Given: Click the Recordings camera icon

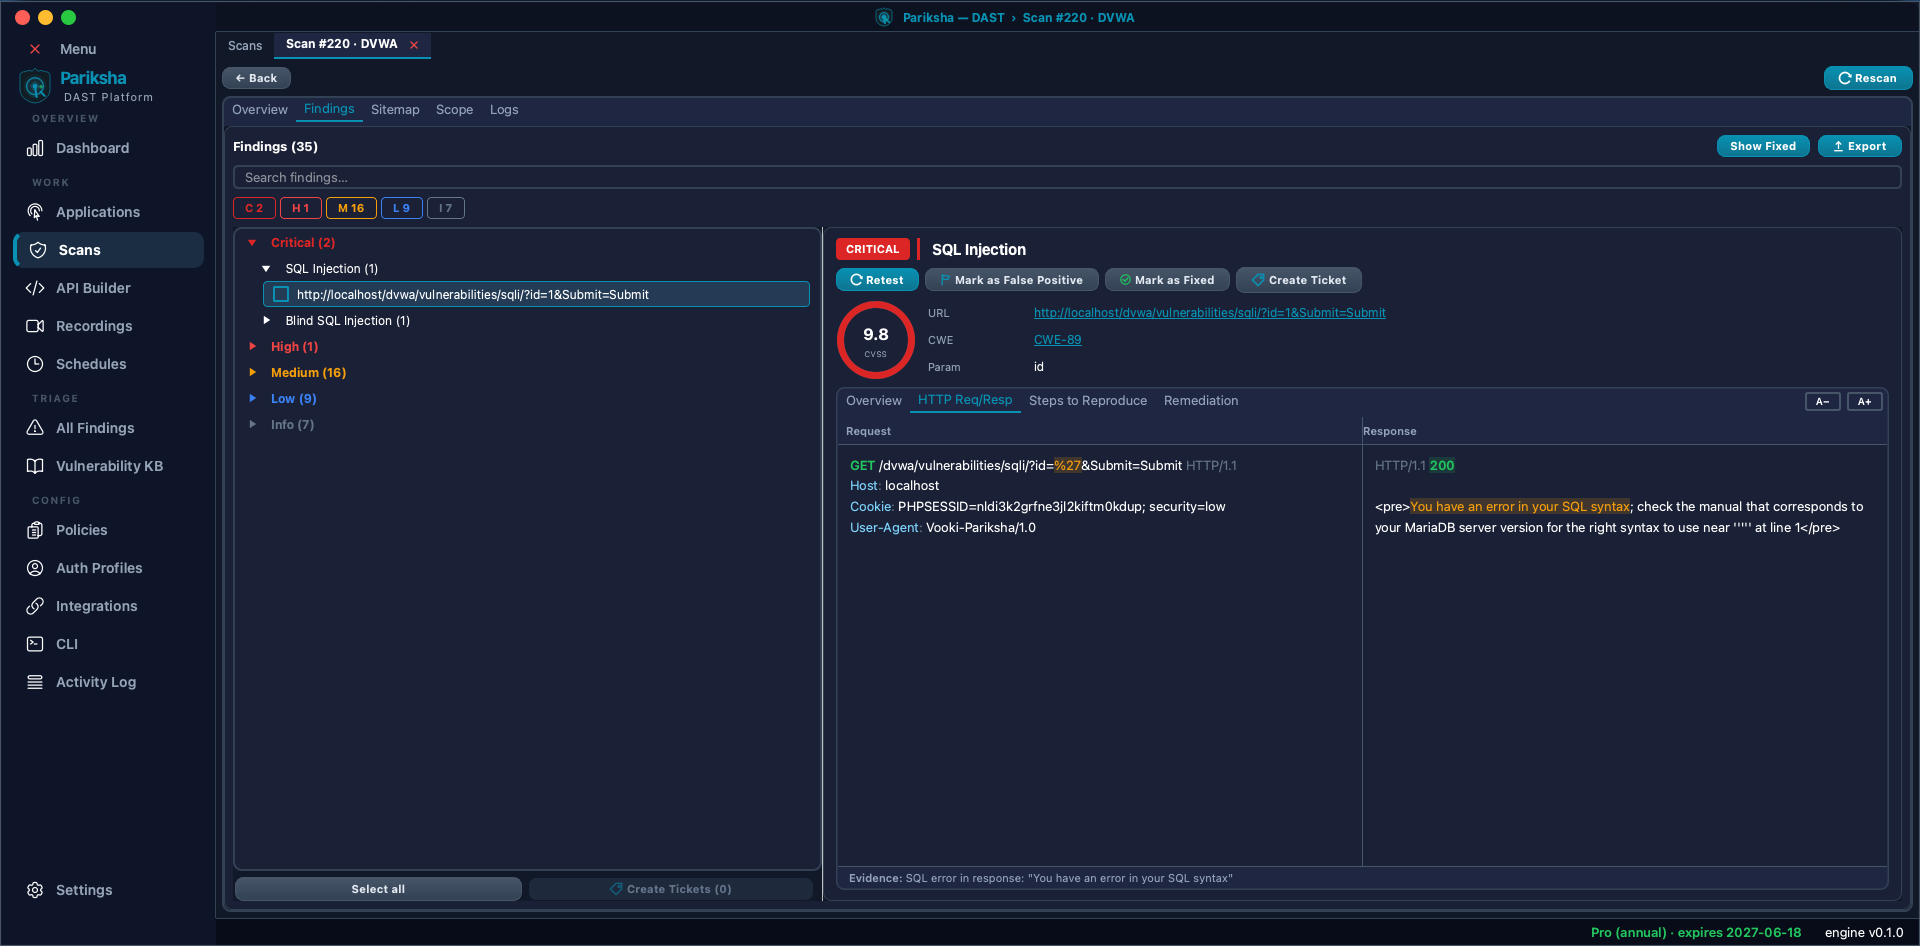Looking at the screenshot, I should (35, 326).
